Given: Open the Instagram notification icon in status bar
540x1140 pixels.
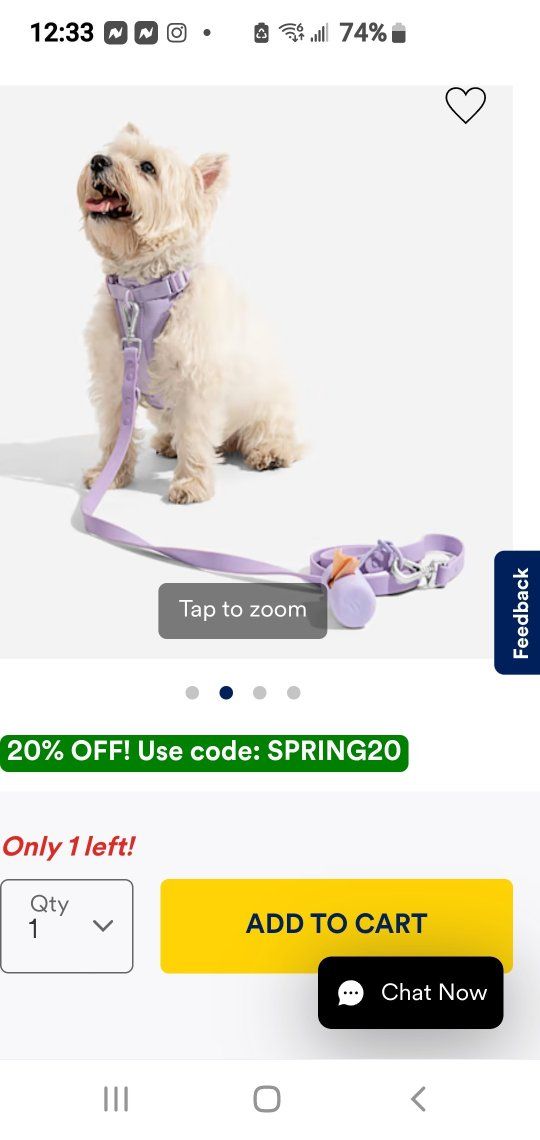Looking at the screenshot, I should click(177, 33).
